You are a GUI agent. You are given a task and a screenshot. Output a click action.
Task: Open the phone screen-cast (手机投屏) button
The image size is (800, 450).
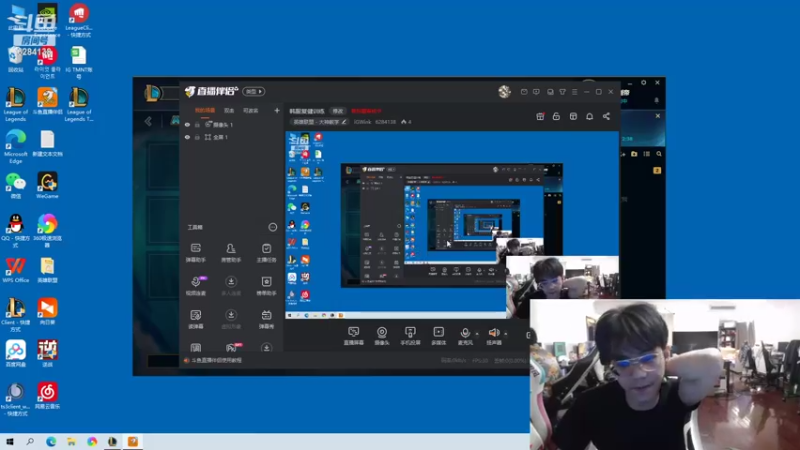410,336
